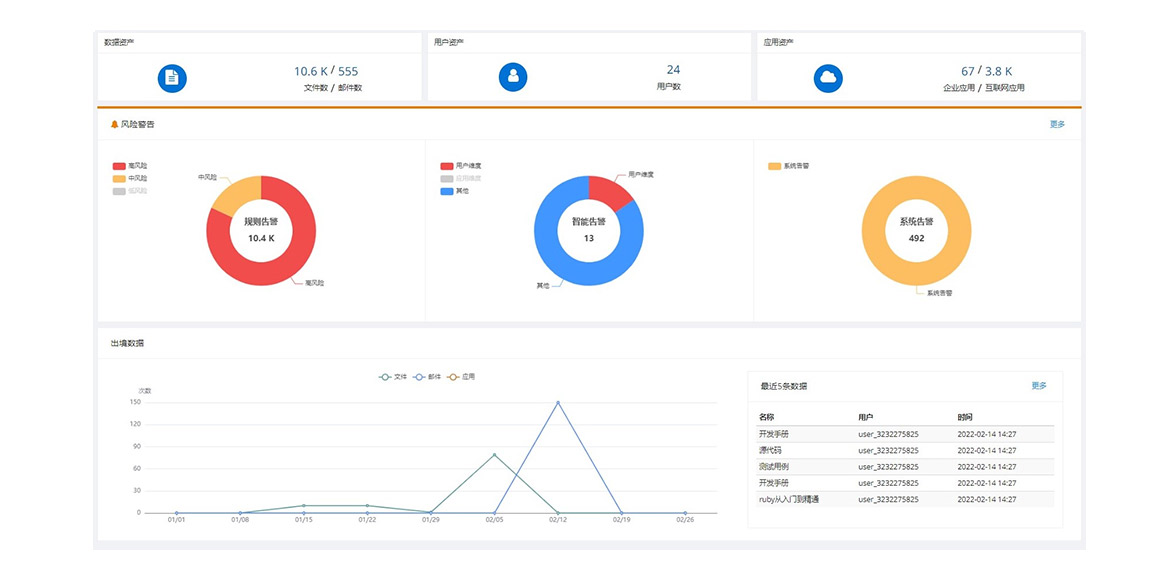Select the ruby从入门到精通 table row
The width and height of the screenshot is (1174, 586).
click(x=905, y=499)
